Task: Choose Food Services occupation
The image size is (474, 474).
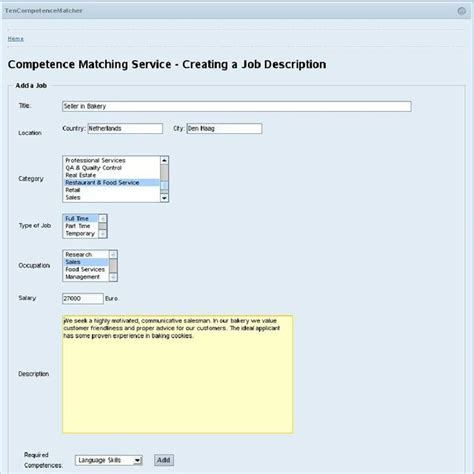Action: (86, 269)
